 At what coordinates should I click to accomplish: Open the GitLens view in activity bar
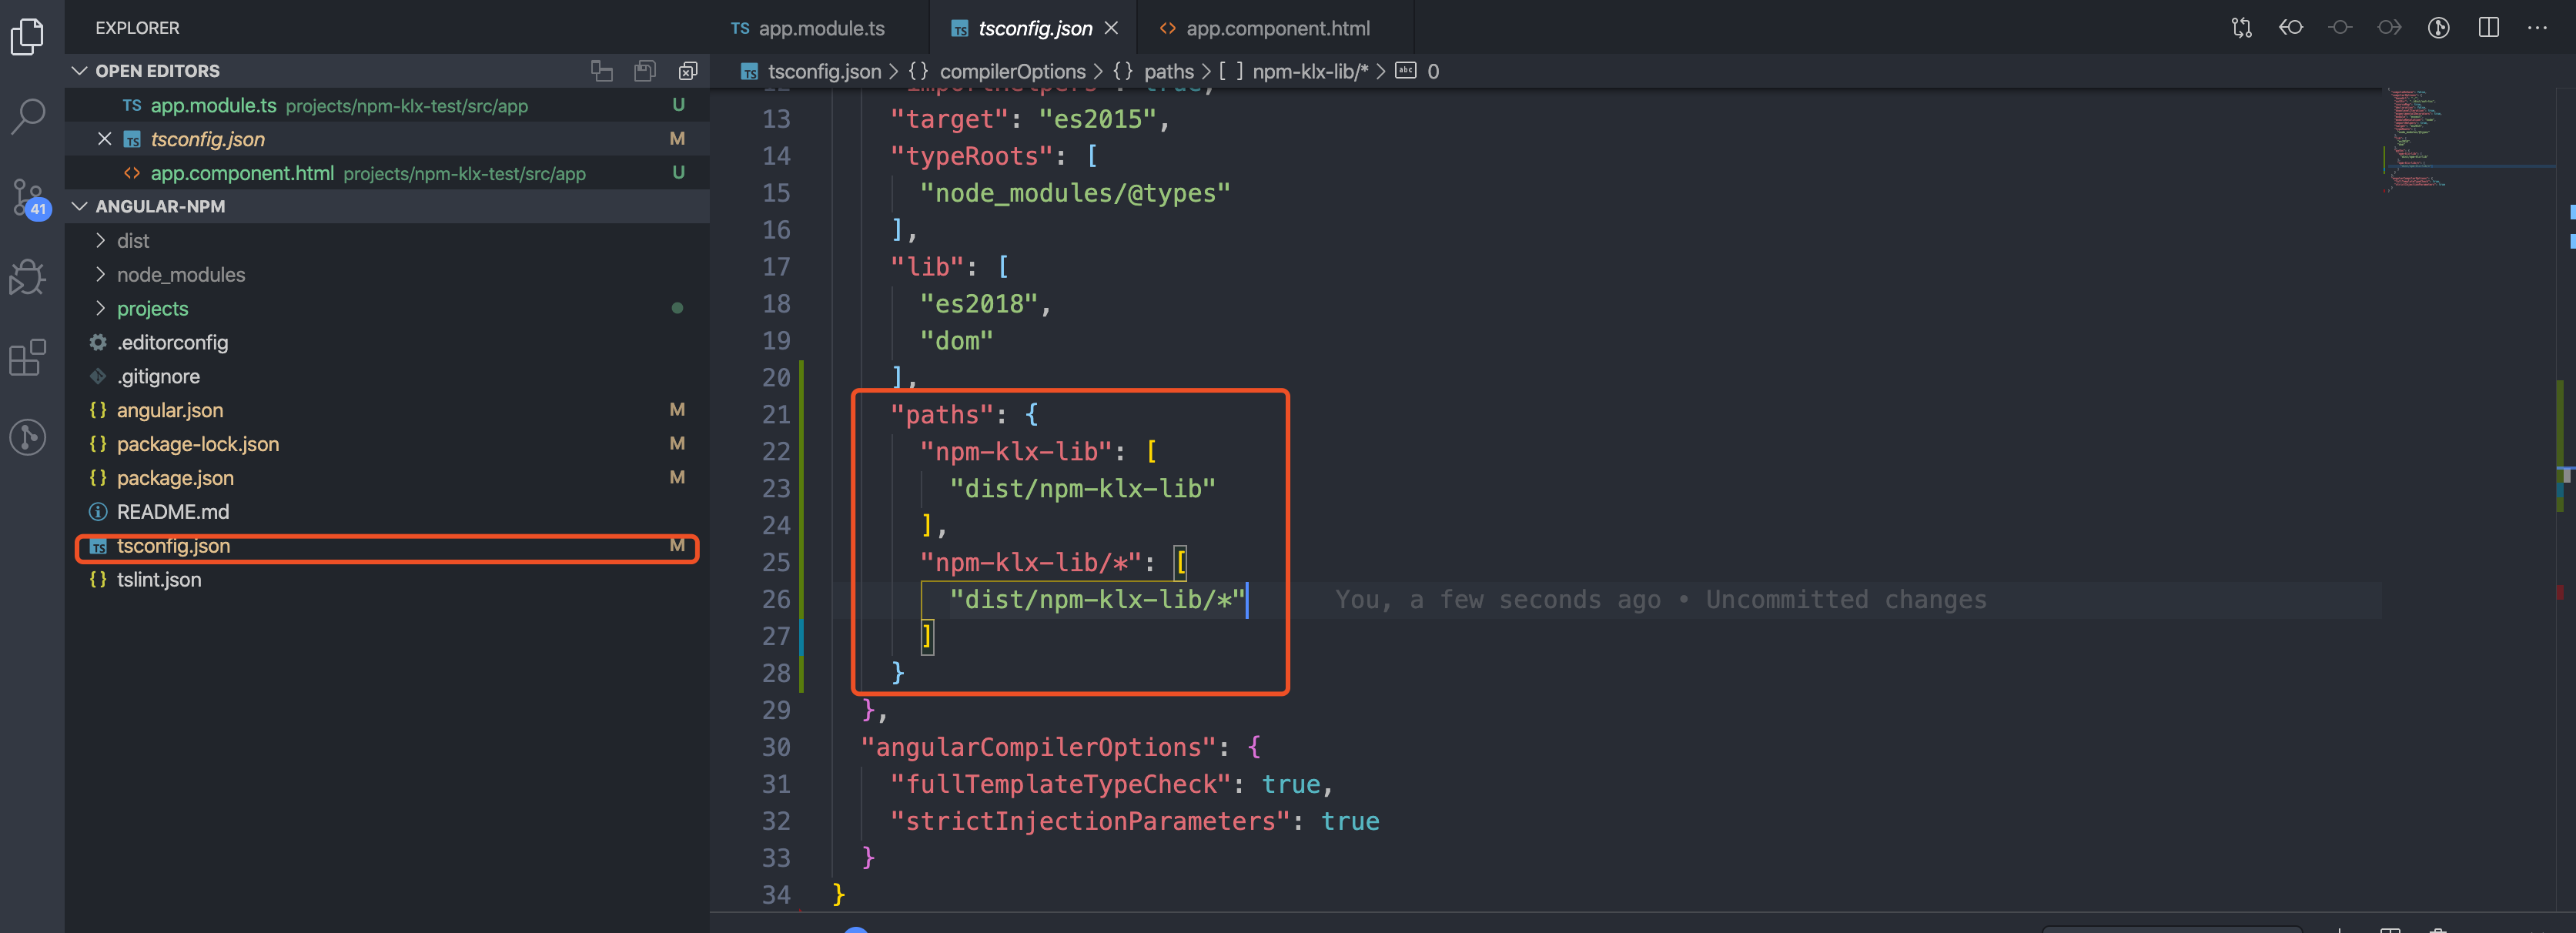click(x=28, y=437)
